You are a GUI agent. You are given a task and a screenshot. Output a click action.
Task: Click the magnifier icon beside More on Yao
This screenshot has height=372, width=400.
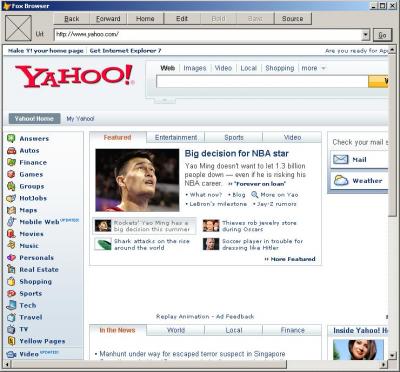pyautogui.click(x=255, y=195)
